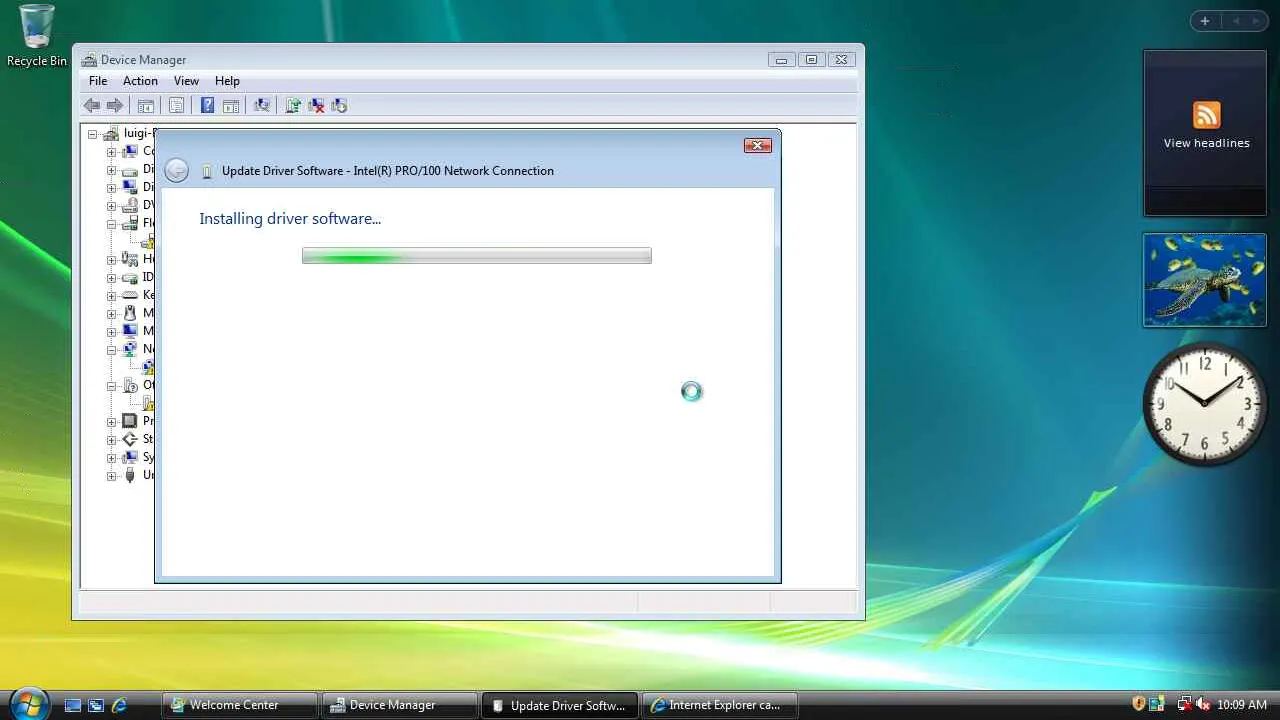Viewport: 1280px width, 720px height.
Task: Maximize the Device Manager window
Action: [x=811, y=60]
